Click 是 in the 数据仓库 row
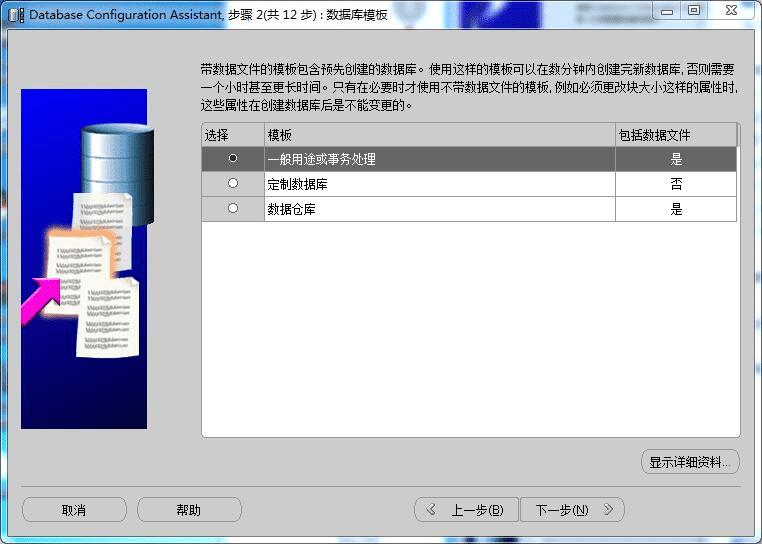The height and width of the screenshot is (544, 762). tap(676, 210)
